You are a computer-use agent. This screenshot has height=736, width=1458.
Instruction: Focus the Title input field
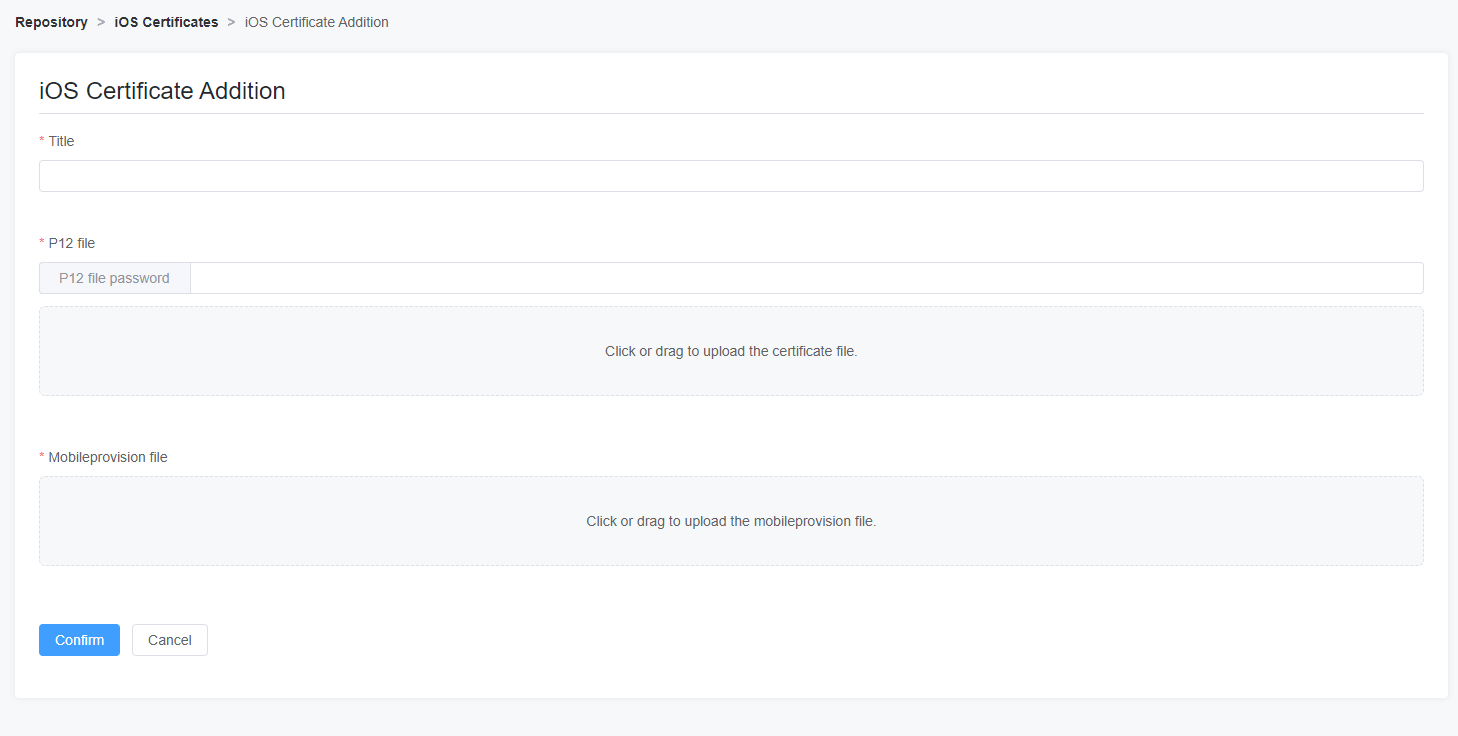click(731, 176)
